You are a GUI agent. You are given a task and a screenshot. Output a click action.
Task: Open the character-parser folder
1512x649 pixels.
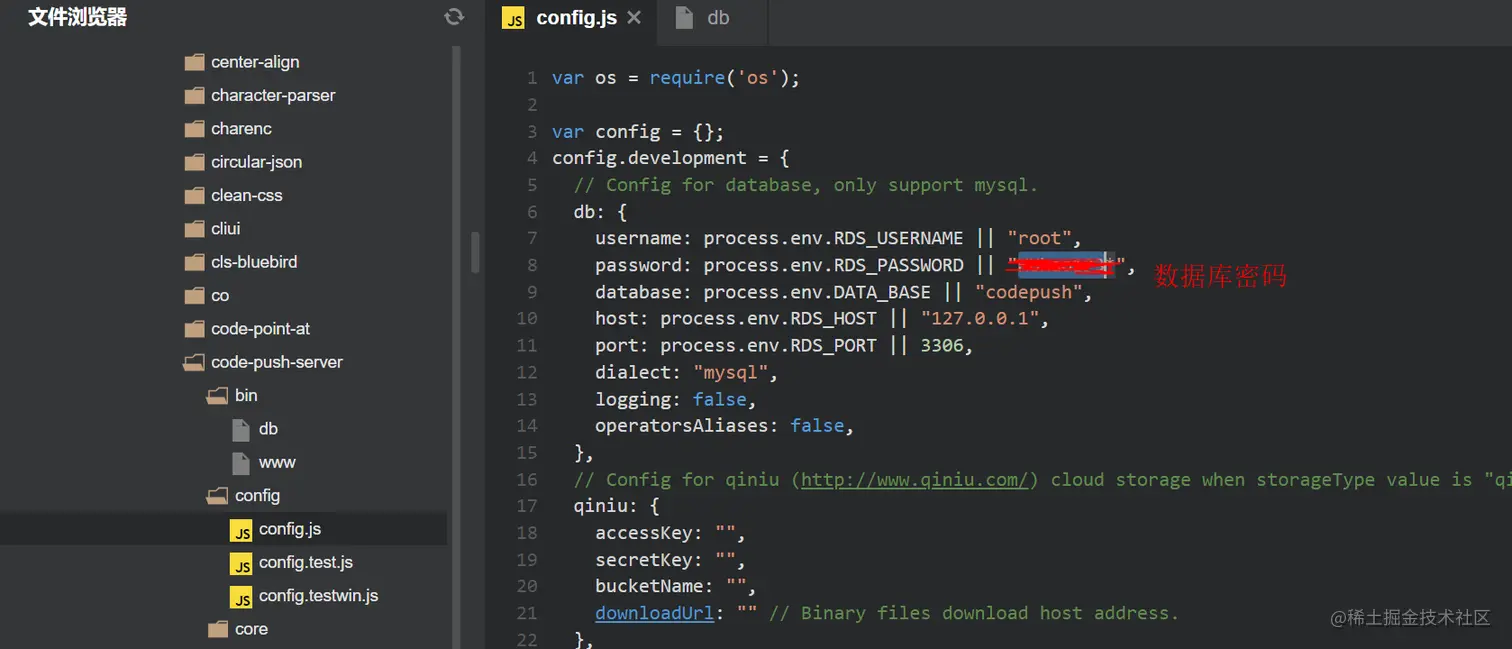pyautogui.click(x=273, y=96)
